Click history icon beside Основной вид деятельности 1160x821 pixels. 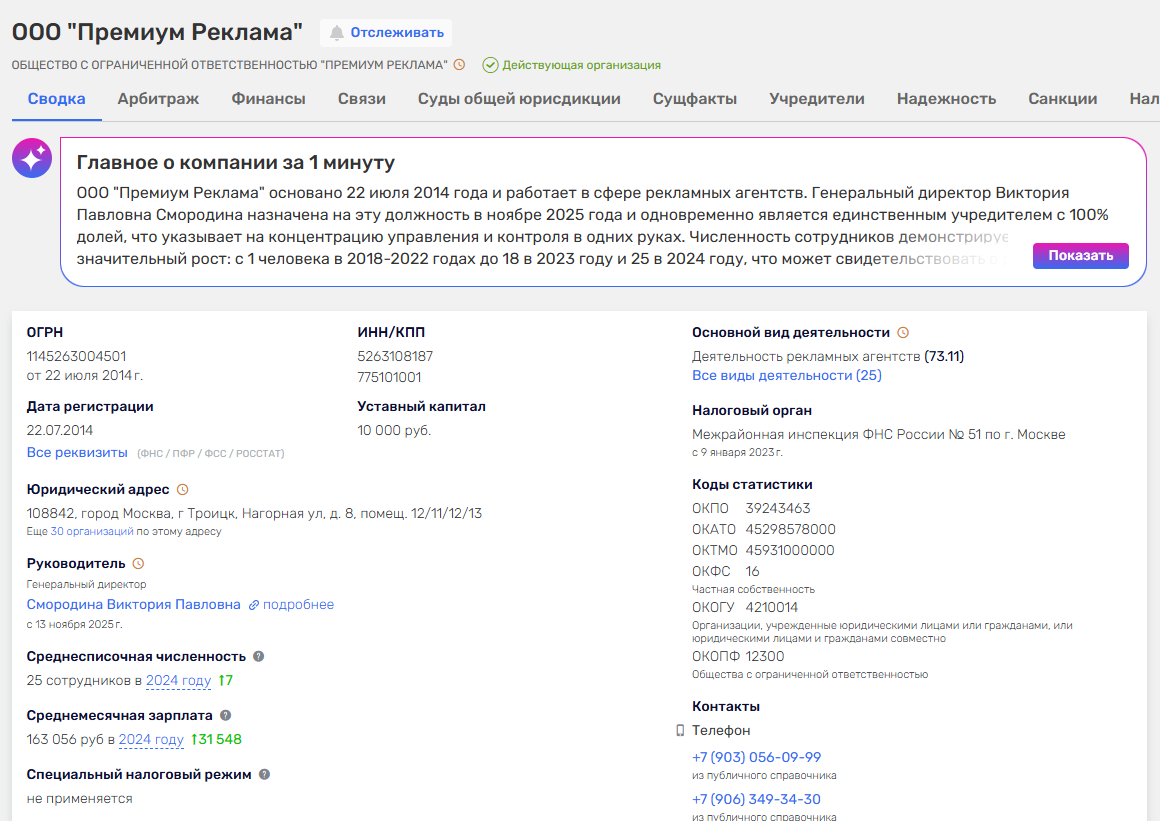tap(903, 333)
